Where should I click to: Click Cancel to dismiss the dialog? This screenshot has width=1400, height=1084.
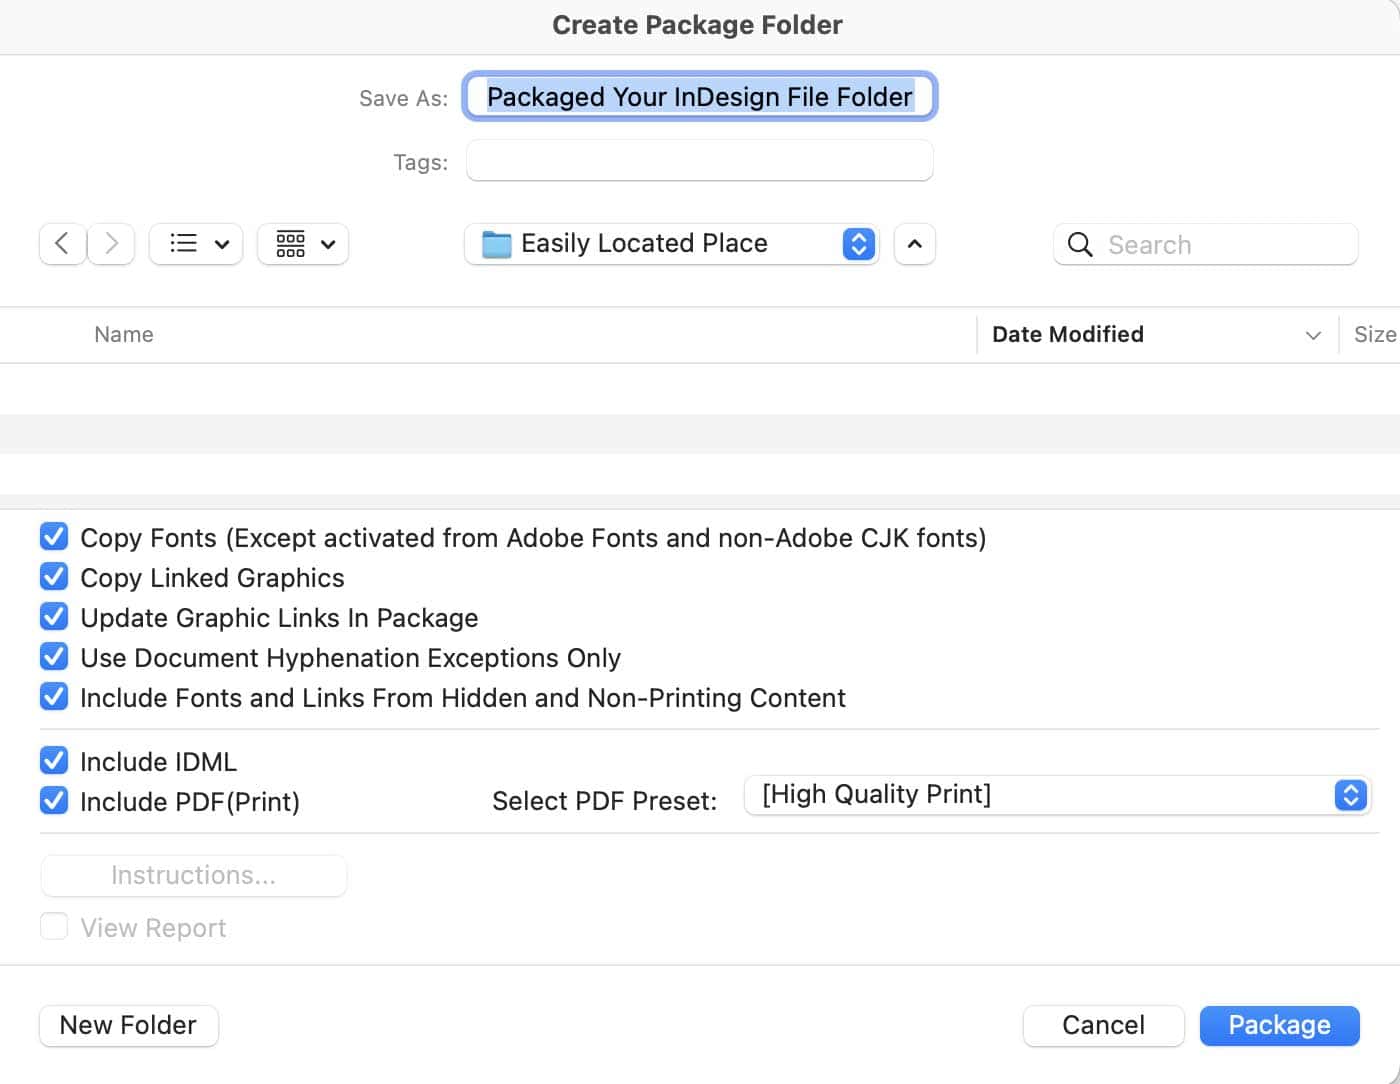(1103, 1025)
